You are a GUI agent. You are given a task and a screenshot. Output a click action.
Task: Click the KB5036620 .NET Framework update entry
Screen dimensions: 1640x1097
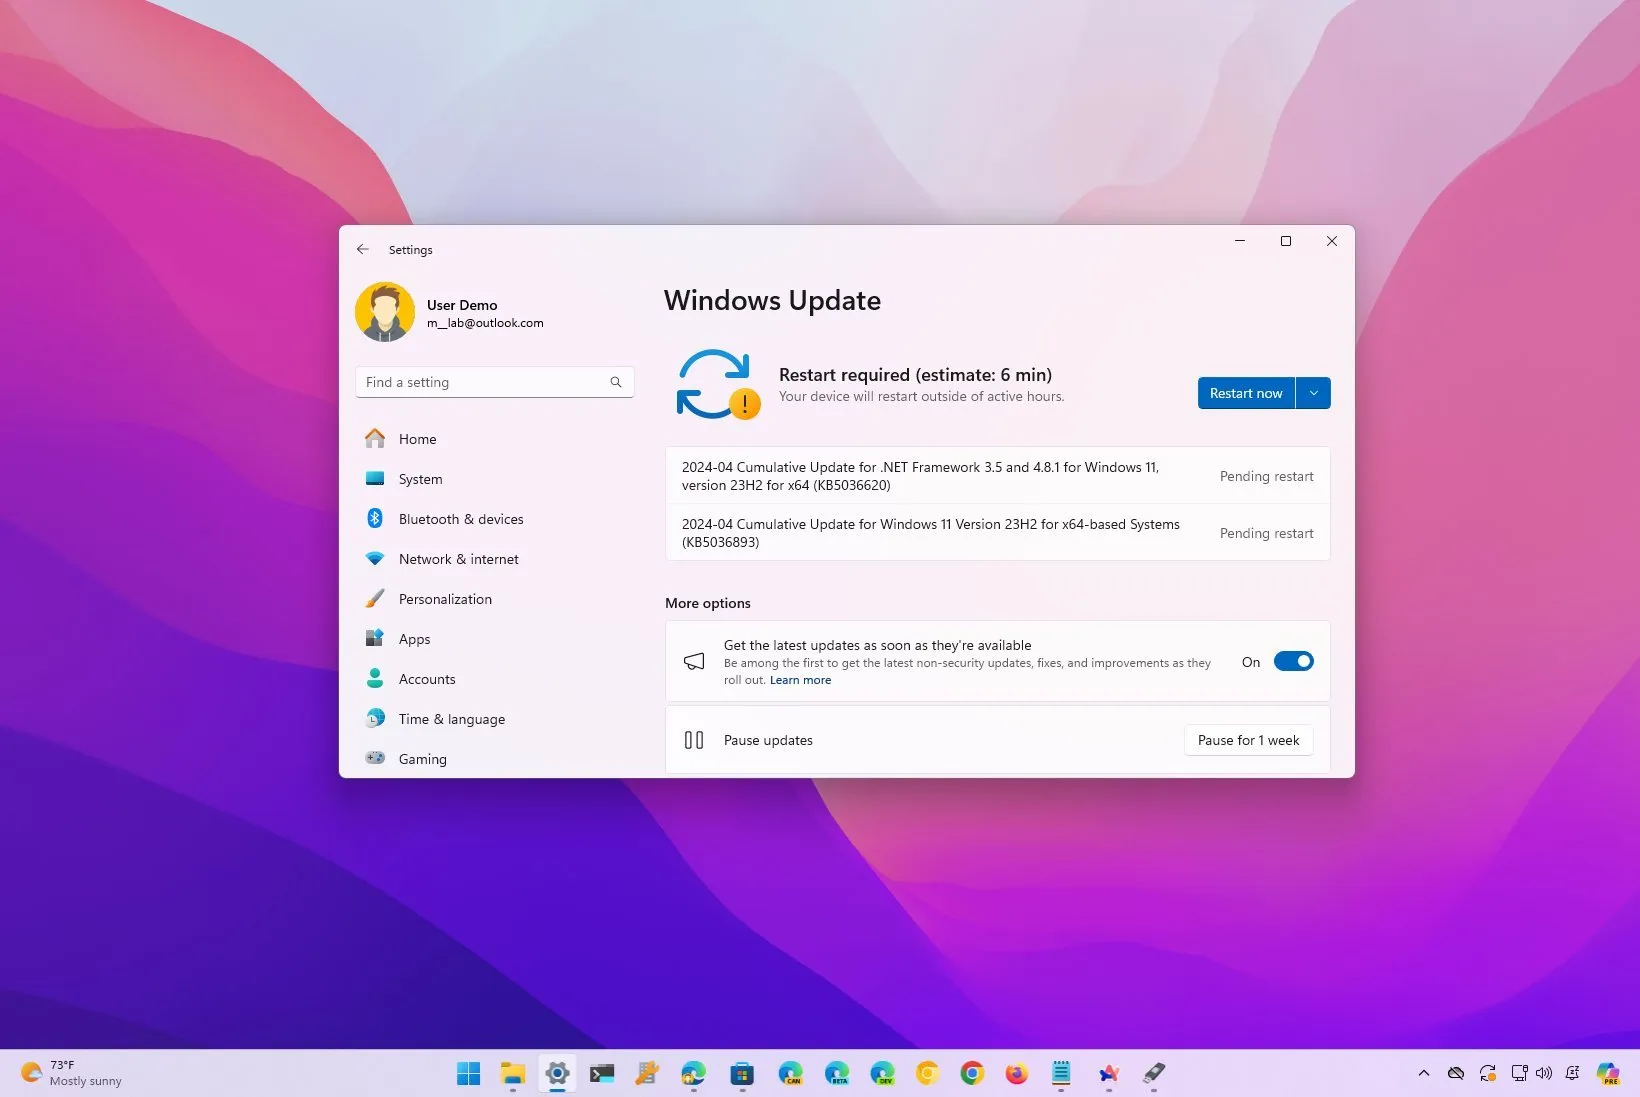pos(997,476)
